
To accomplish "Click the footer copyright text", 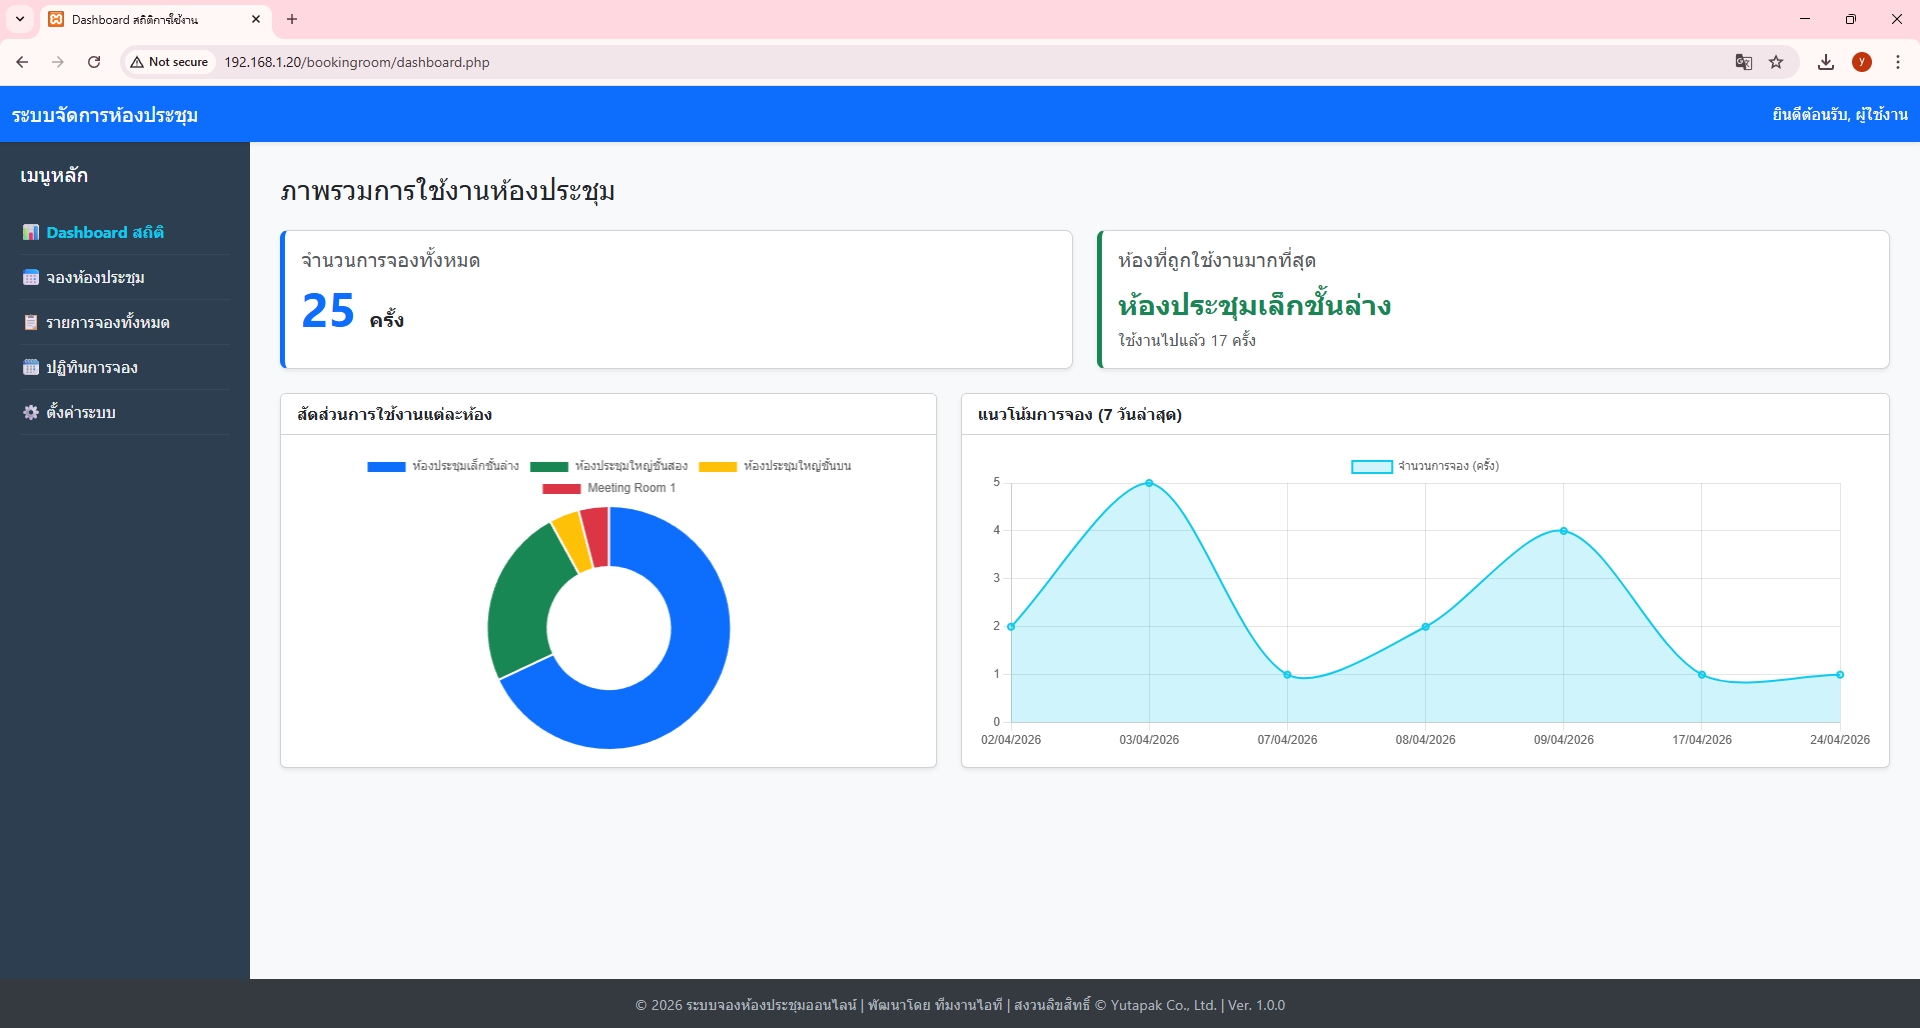I will (x=960, y=1005).
